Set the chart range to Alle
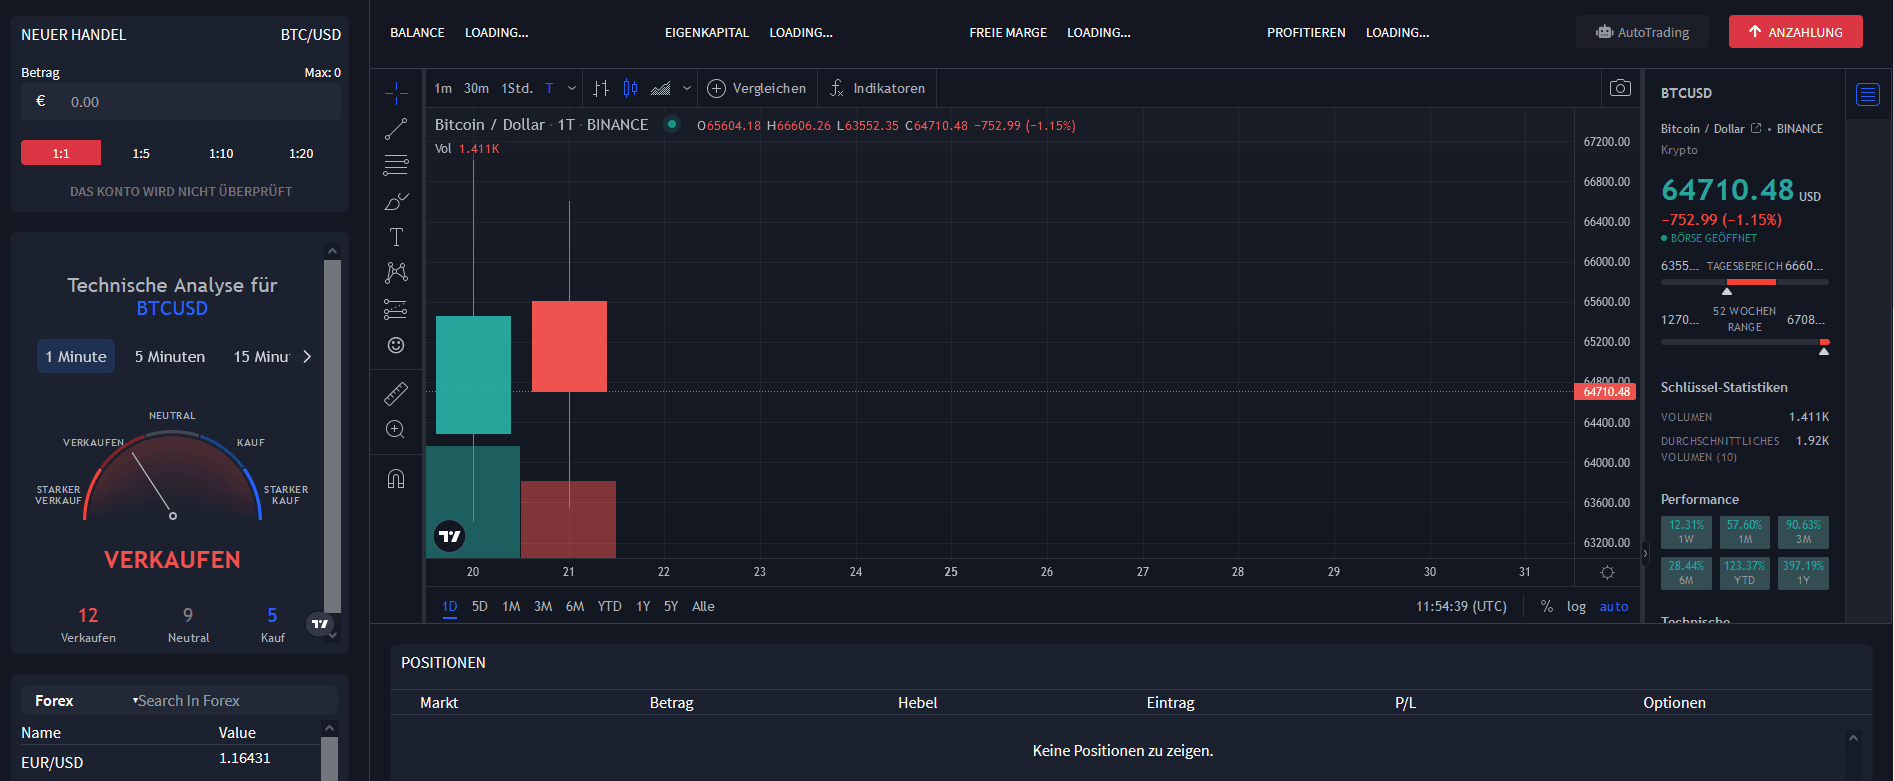Image resolution: width=1894 pixels, height=781 pixels. pos(703,606)
